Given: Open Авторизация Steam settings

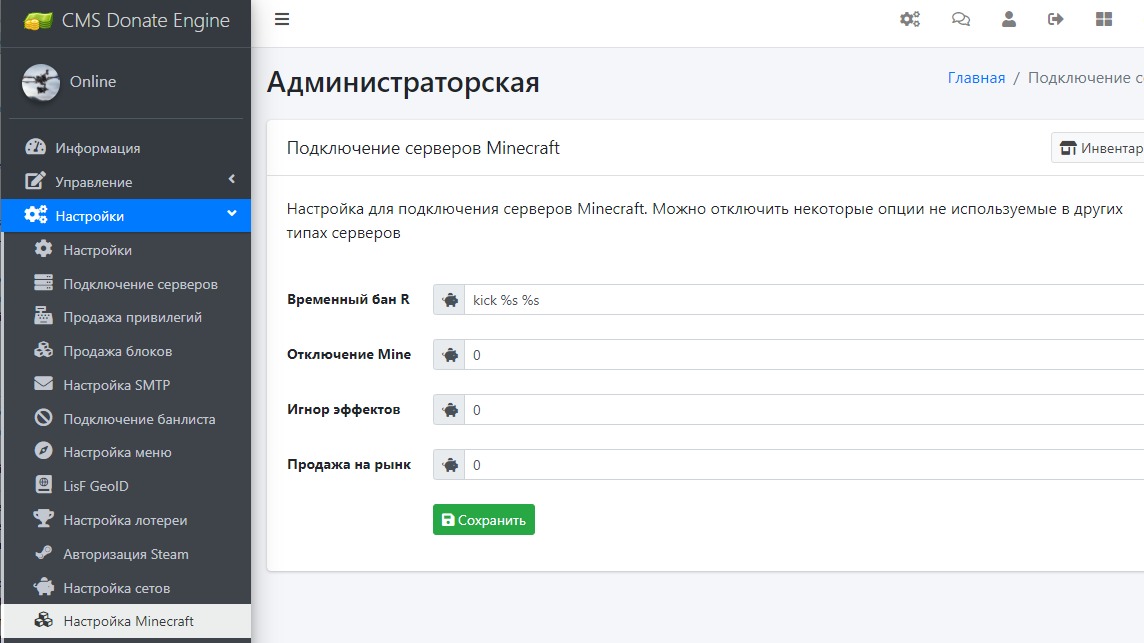Looking at the screenshot, I should tap(125, 554).
